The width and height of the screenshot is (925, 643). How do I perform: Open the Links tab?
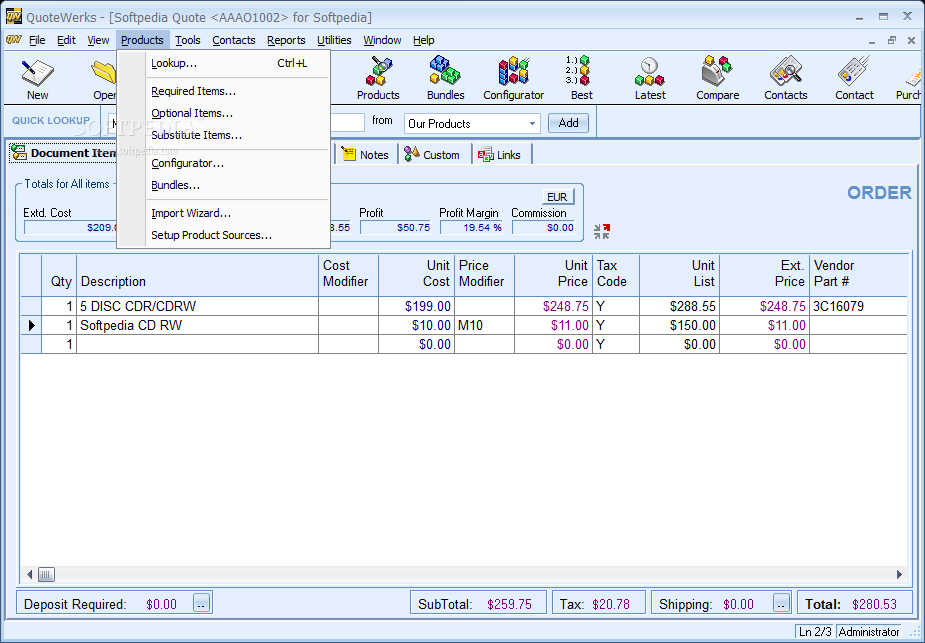click(x=500, y=155)
